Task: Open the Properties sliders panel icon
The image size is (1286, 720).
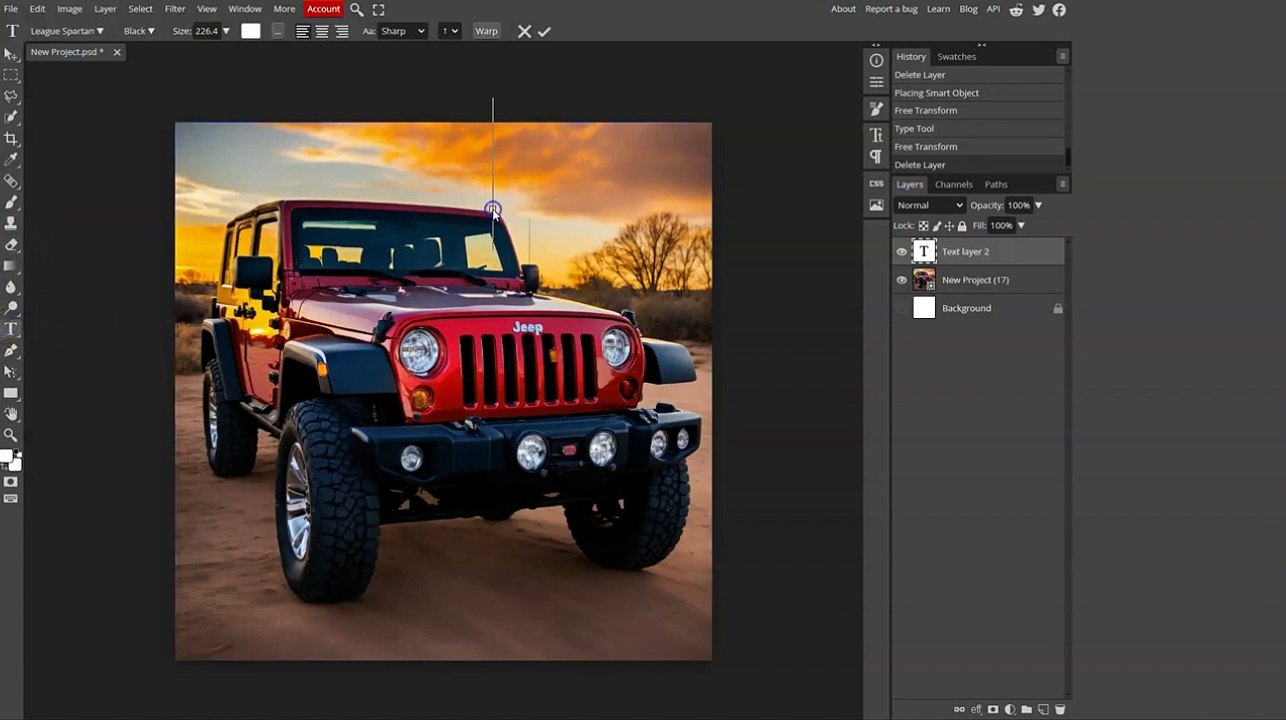Action: tap(876, 82)
